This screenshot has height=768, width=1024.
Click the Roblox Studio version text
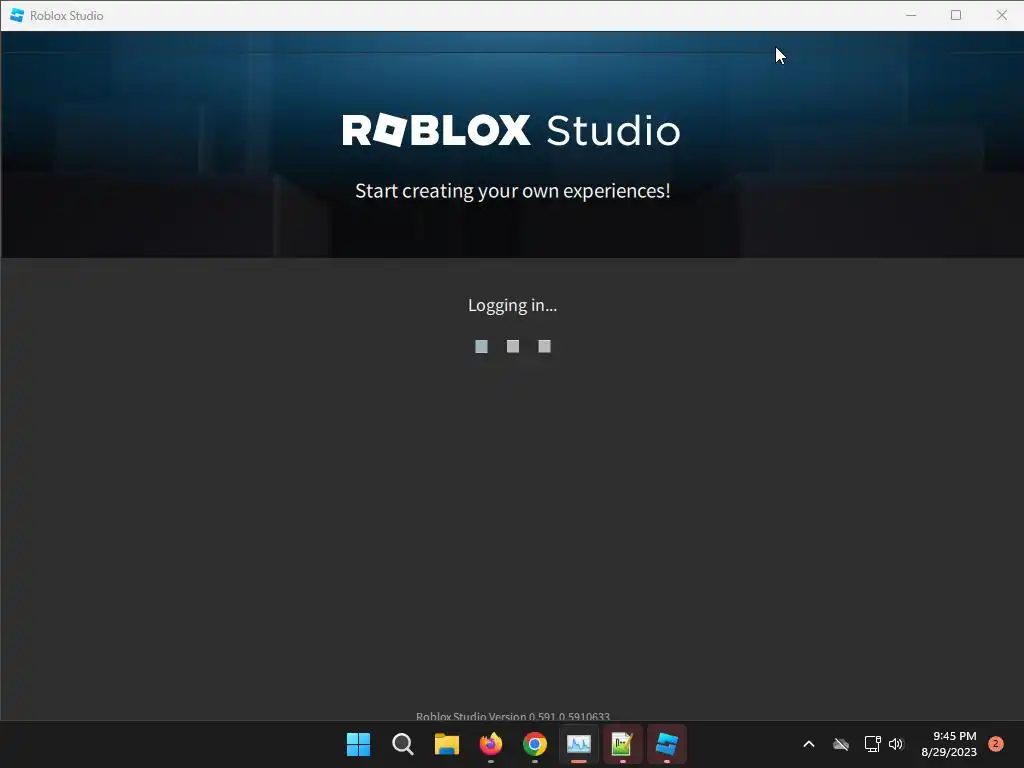tap(513, 716)
